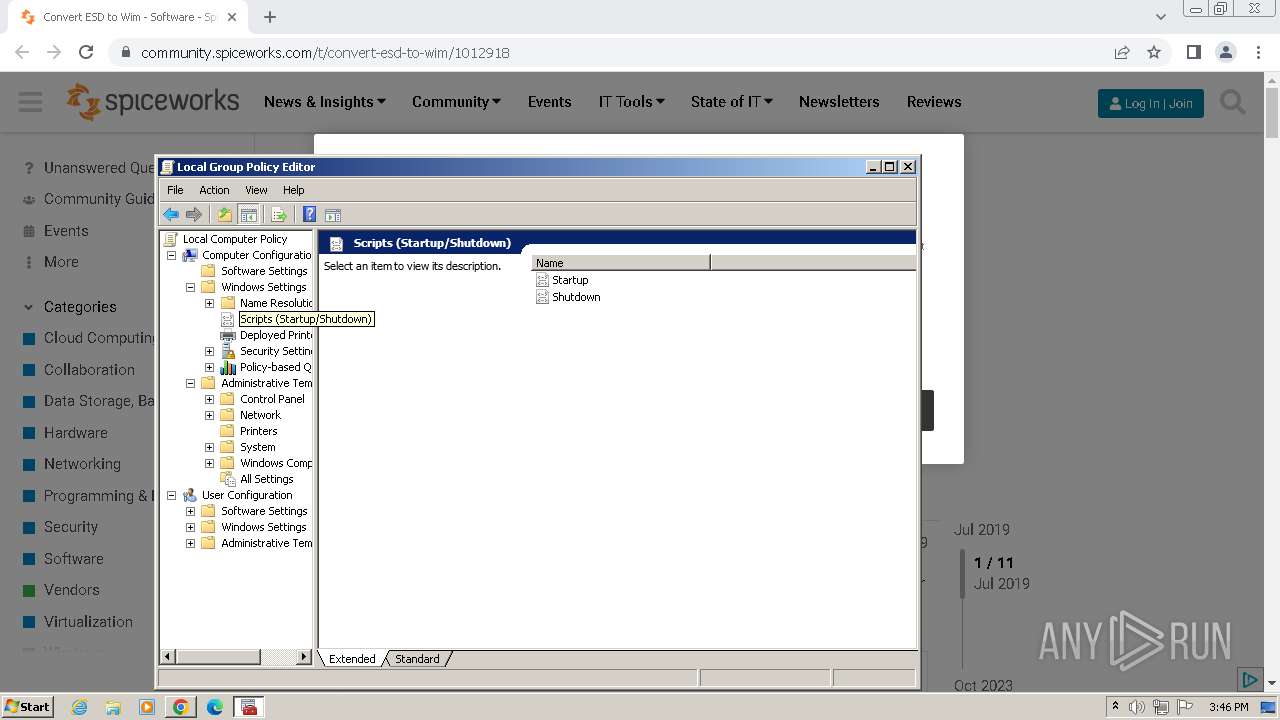Open the Events link in Spiceworks header
This screenshot has width=1280, height=720.
click(549, 102)
